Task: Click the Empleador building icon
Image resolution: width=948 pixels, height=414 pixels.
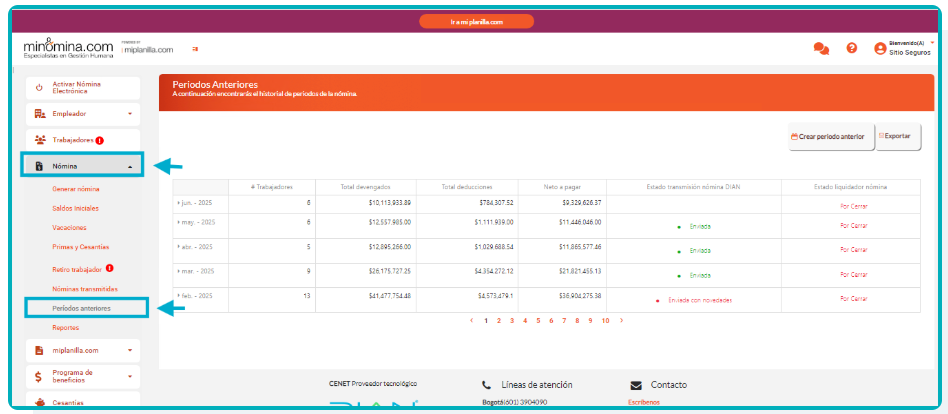Action: (40, 114)
